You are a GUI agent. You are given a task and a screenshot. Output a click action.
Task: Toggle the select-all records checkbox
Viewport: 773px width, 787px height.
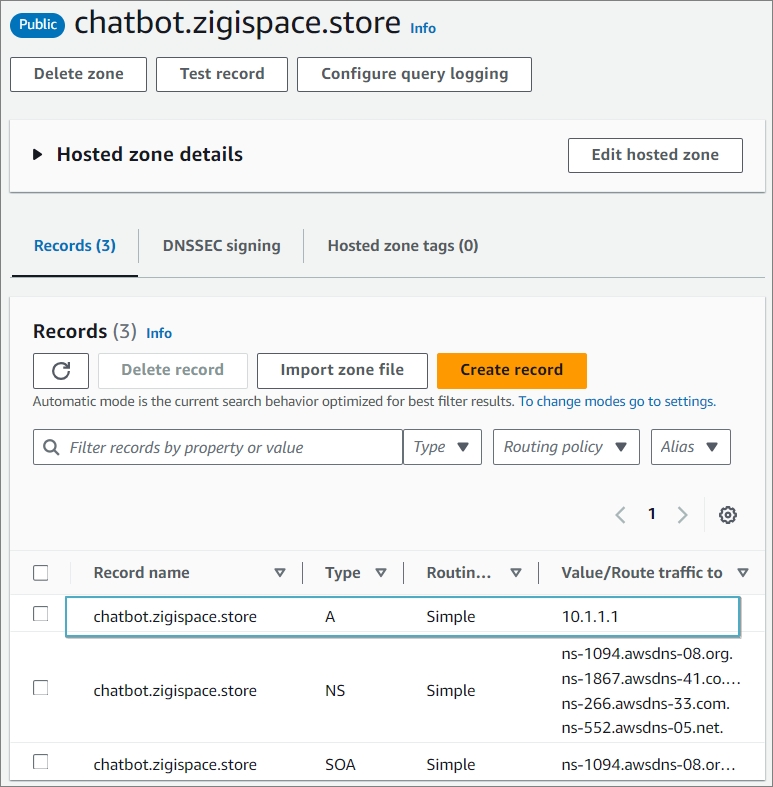[x=41, y=573]
